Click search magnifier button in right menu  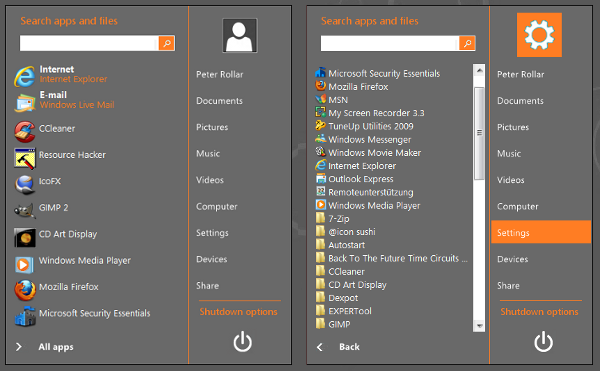click(x=467, y=43)
